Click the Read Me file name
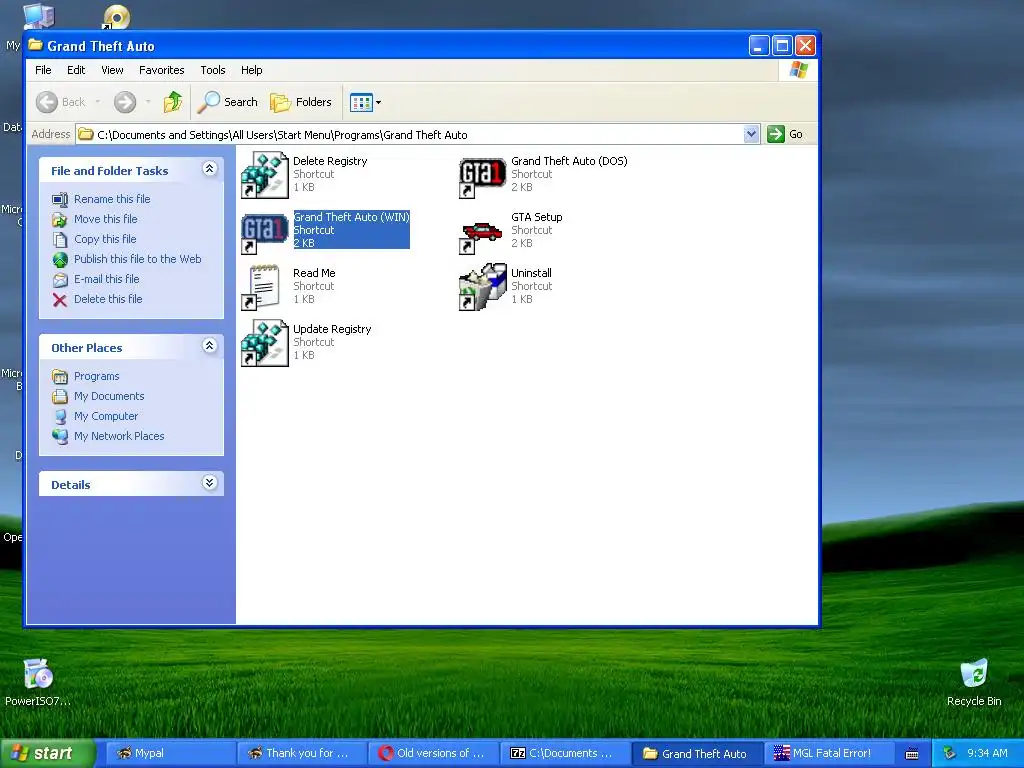Screen dimensions: 1024x768 click(x=314, y=273)
